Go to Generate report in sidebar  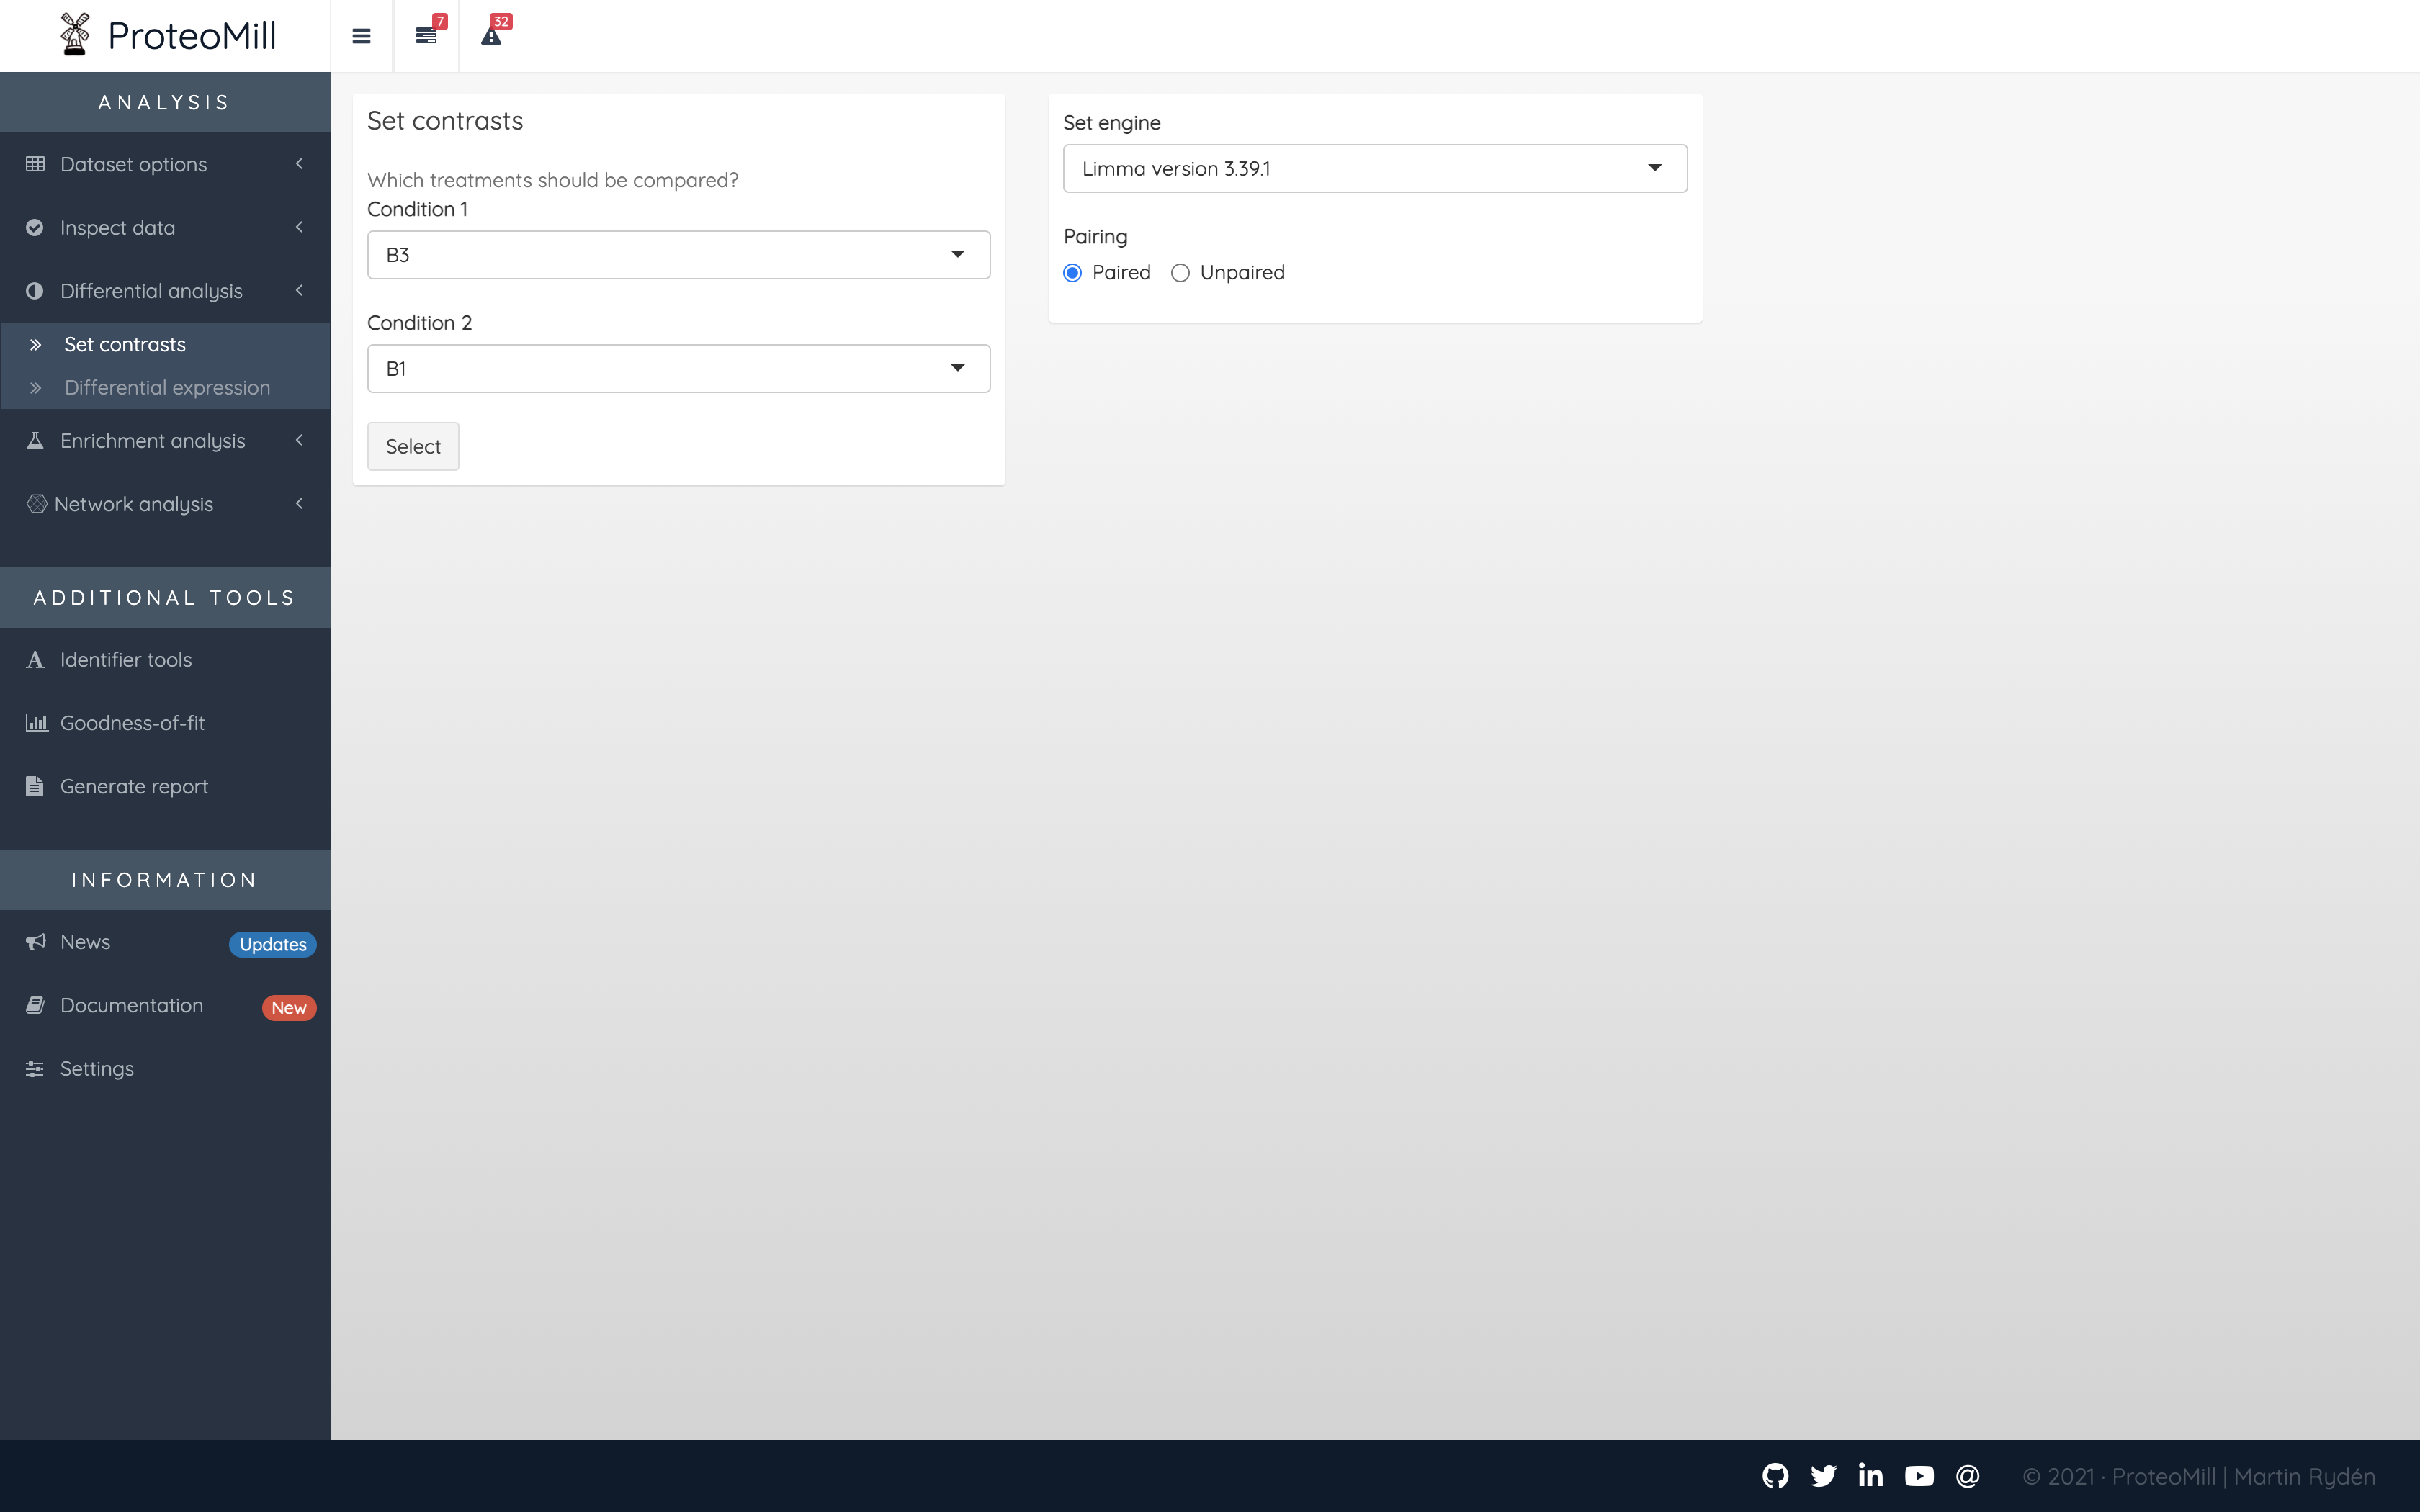coord(134,787)
